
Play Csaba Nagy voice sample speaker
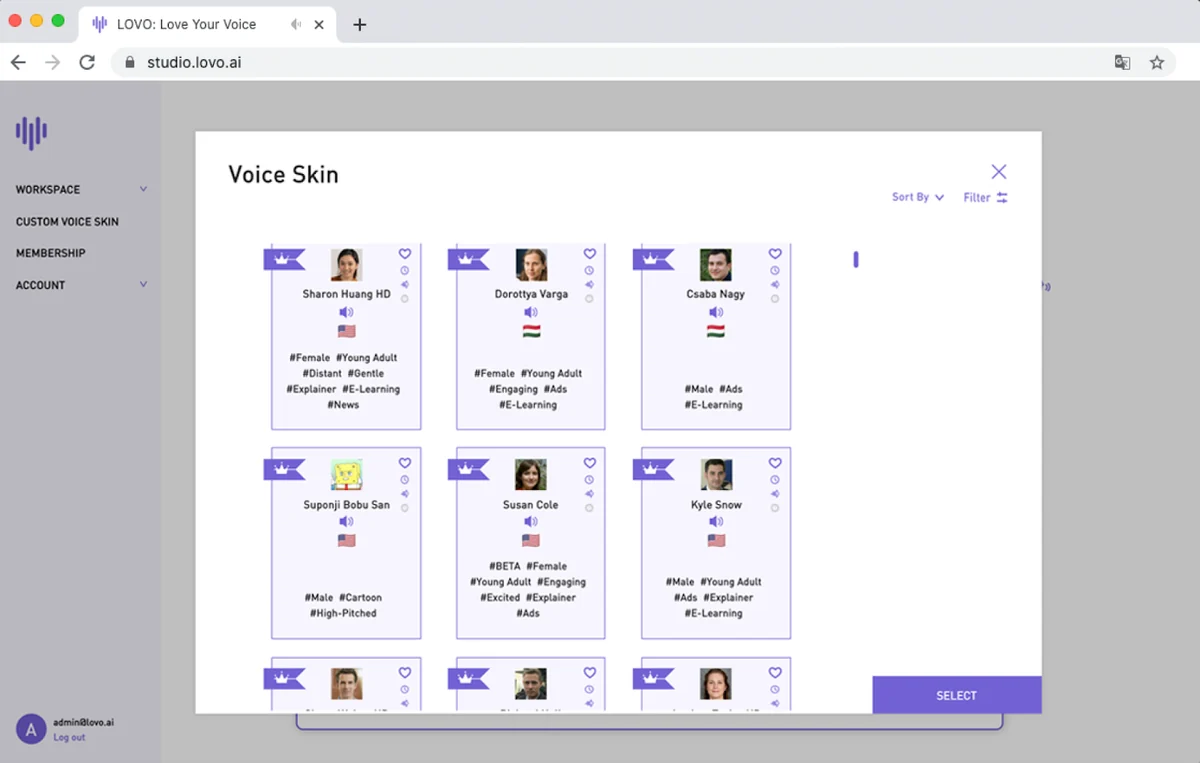point(716,313)
